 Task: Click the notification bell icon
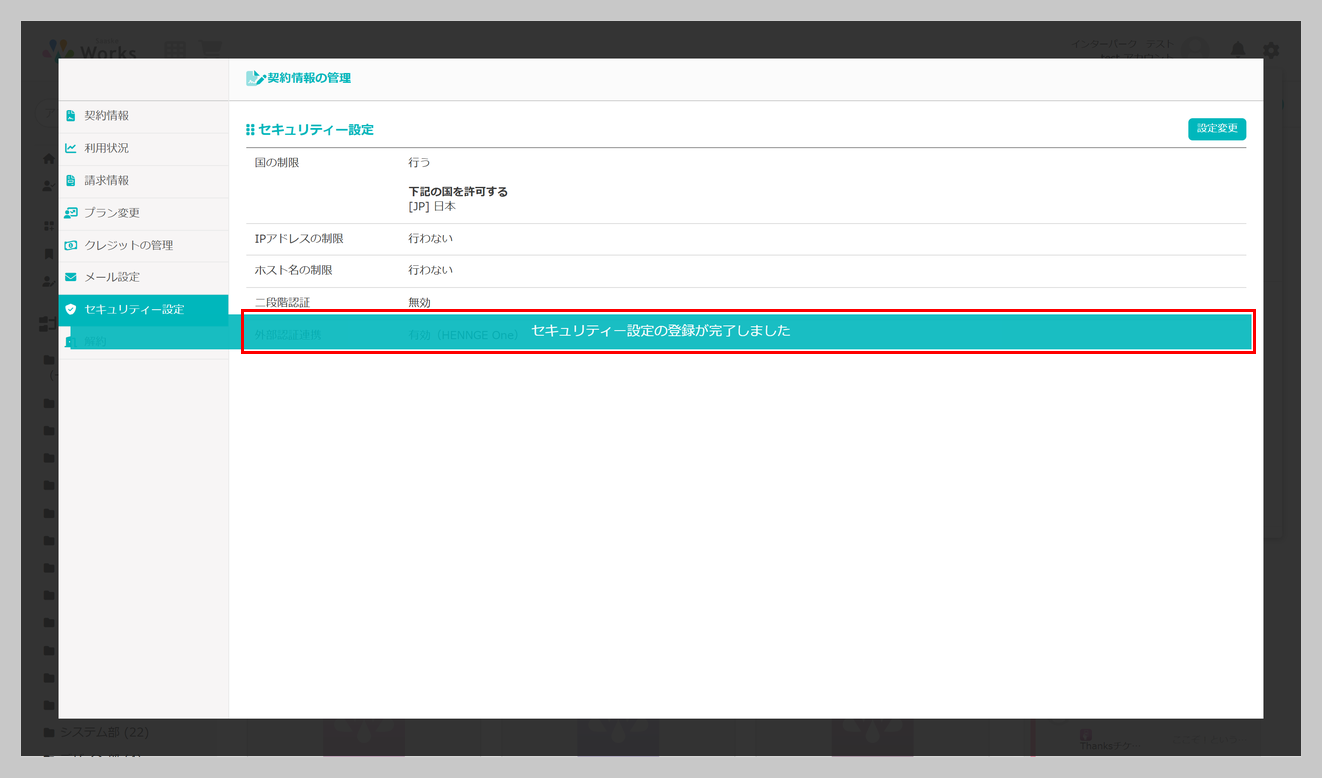tap(1238, 49)
